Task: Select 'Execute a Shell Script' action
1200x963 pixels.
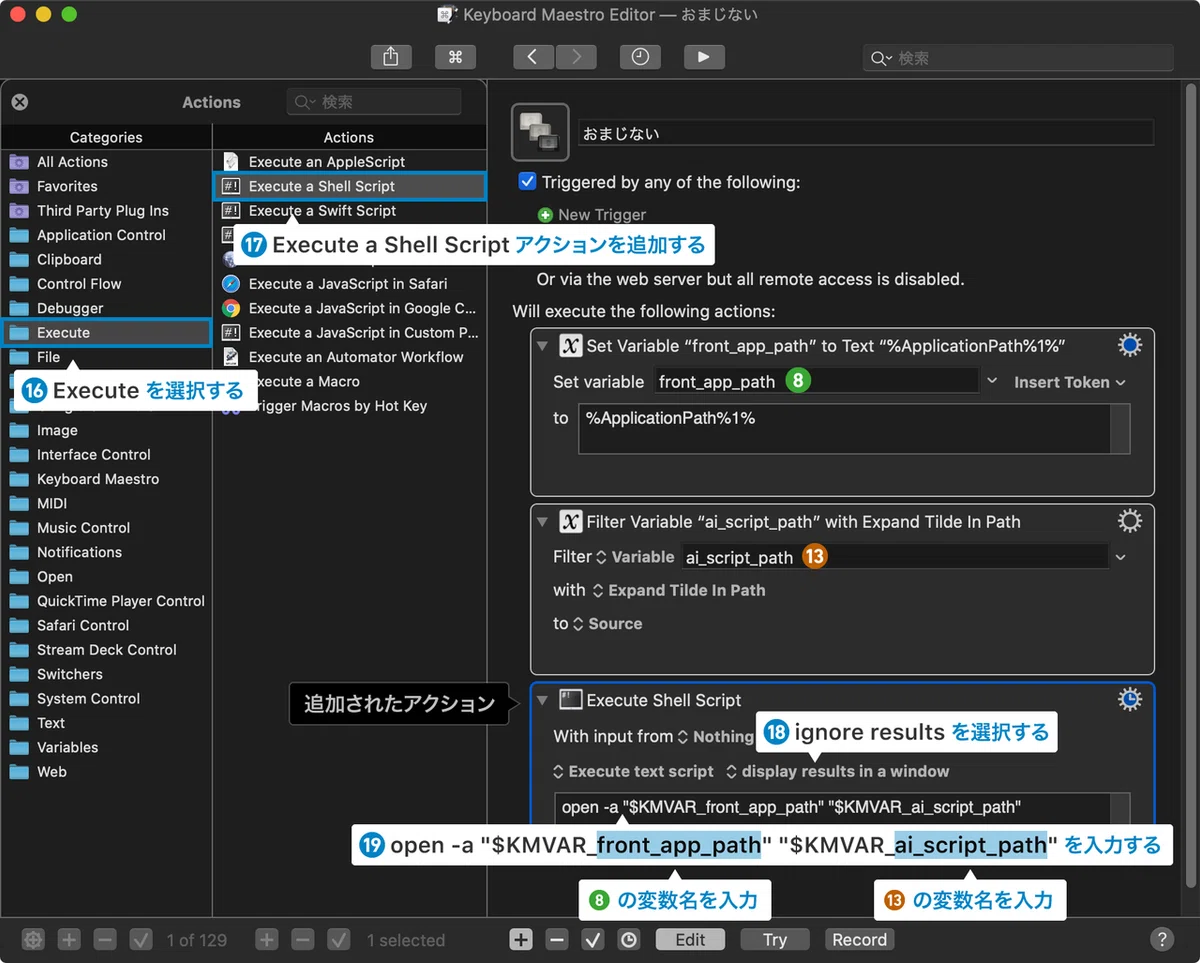Action: tap(349, 186)
